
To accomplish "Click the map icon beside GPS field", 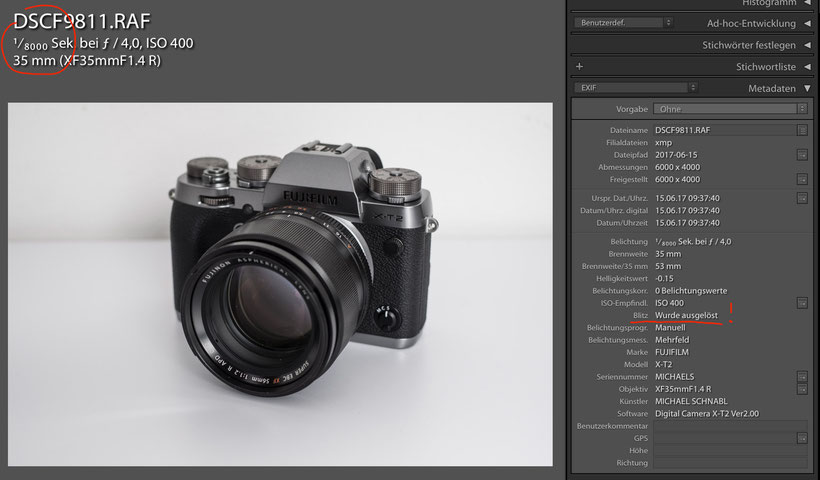I will [802, 438].
